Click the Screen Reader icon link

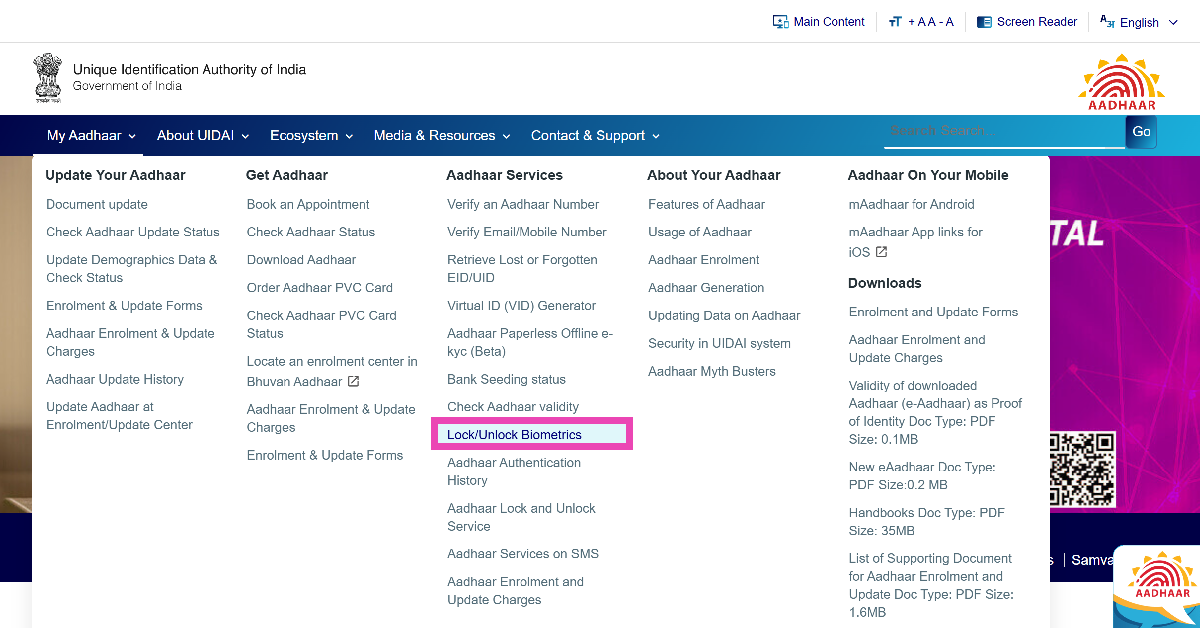(984, 22)
